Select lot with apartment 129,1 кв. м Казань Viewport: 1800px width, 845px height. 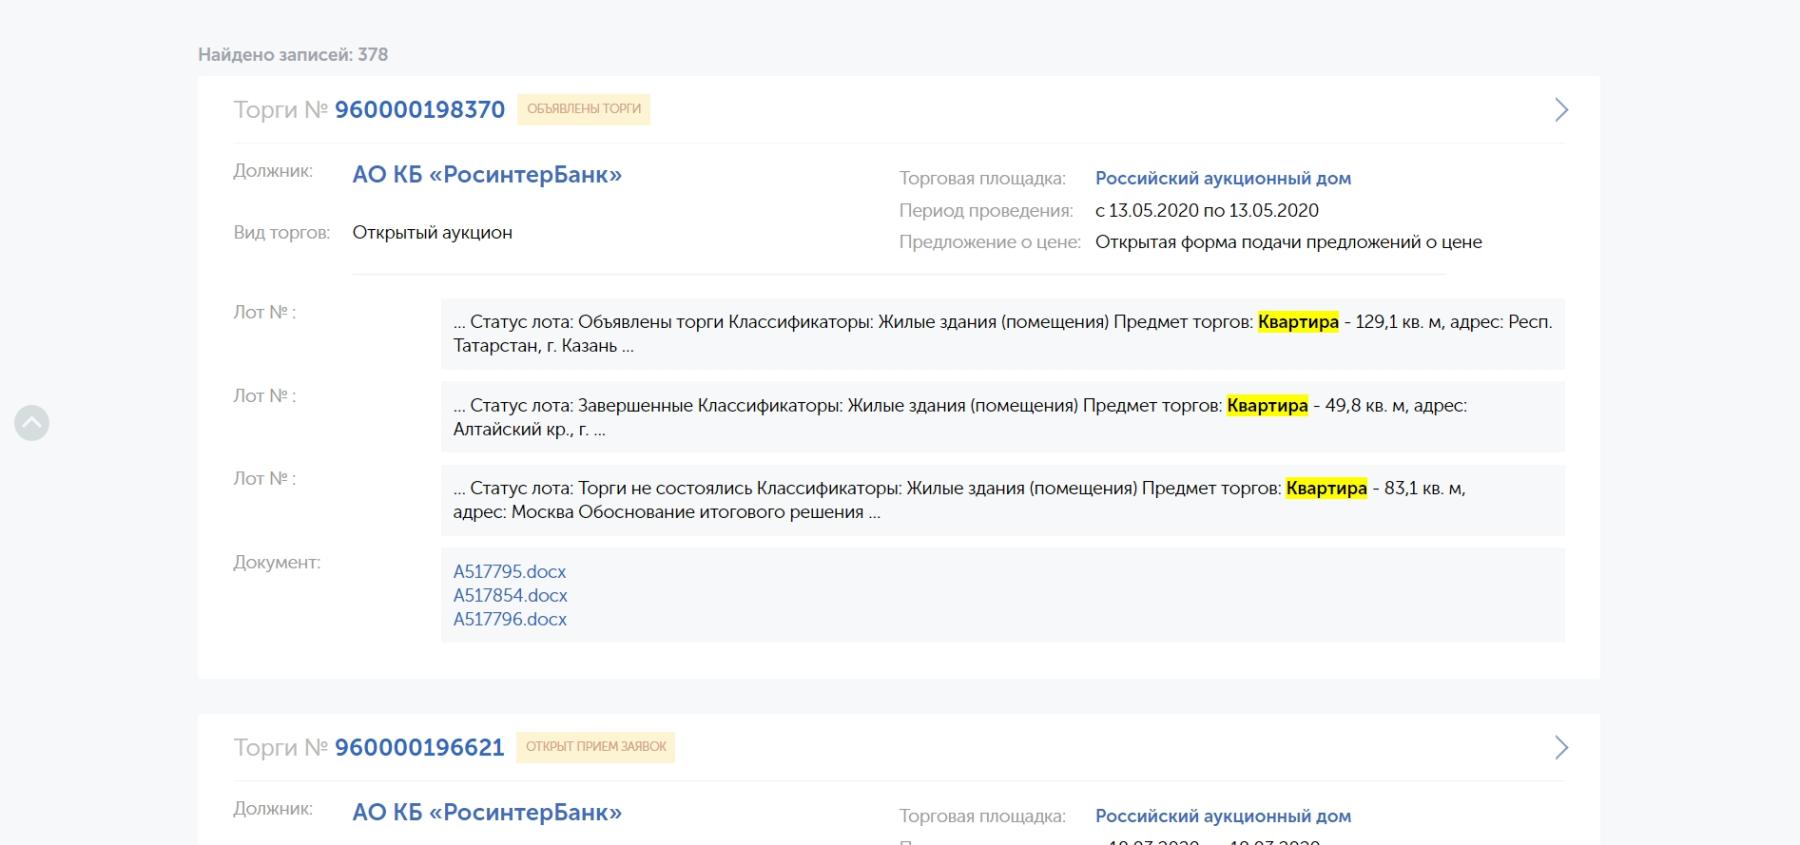[1003, 334]
